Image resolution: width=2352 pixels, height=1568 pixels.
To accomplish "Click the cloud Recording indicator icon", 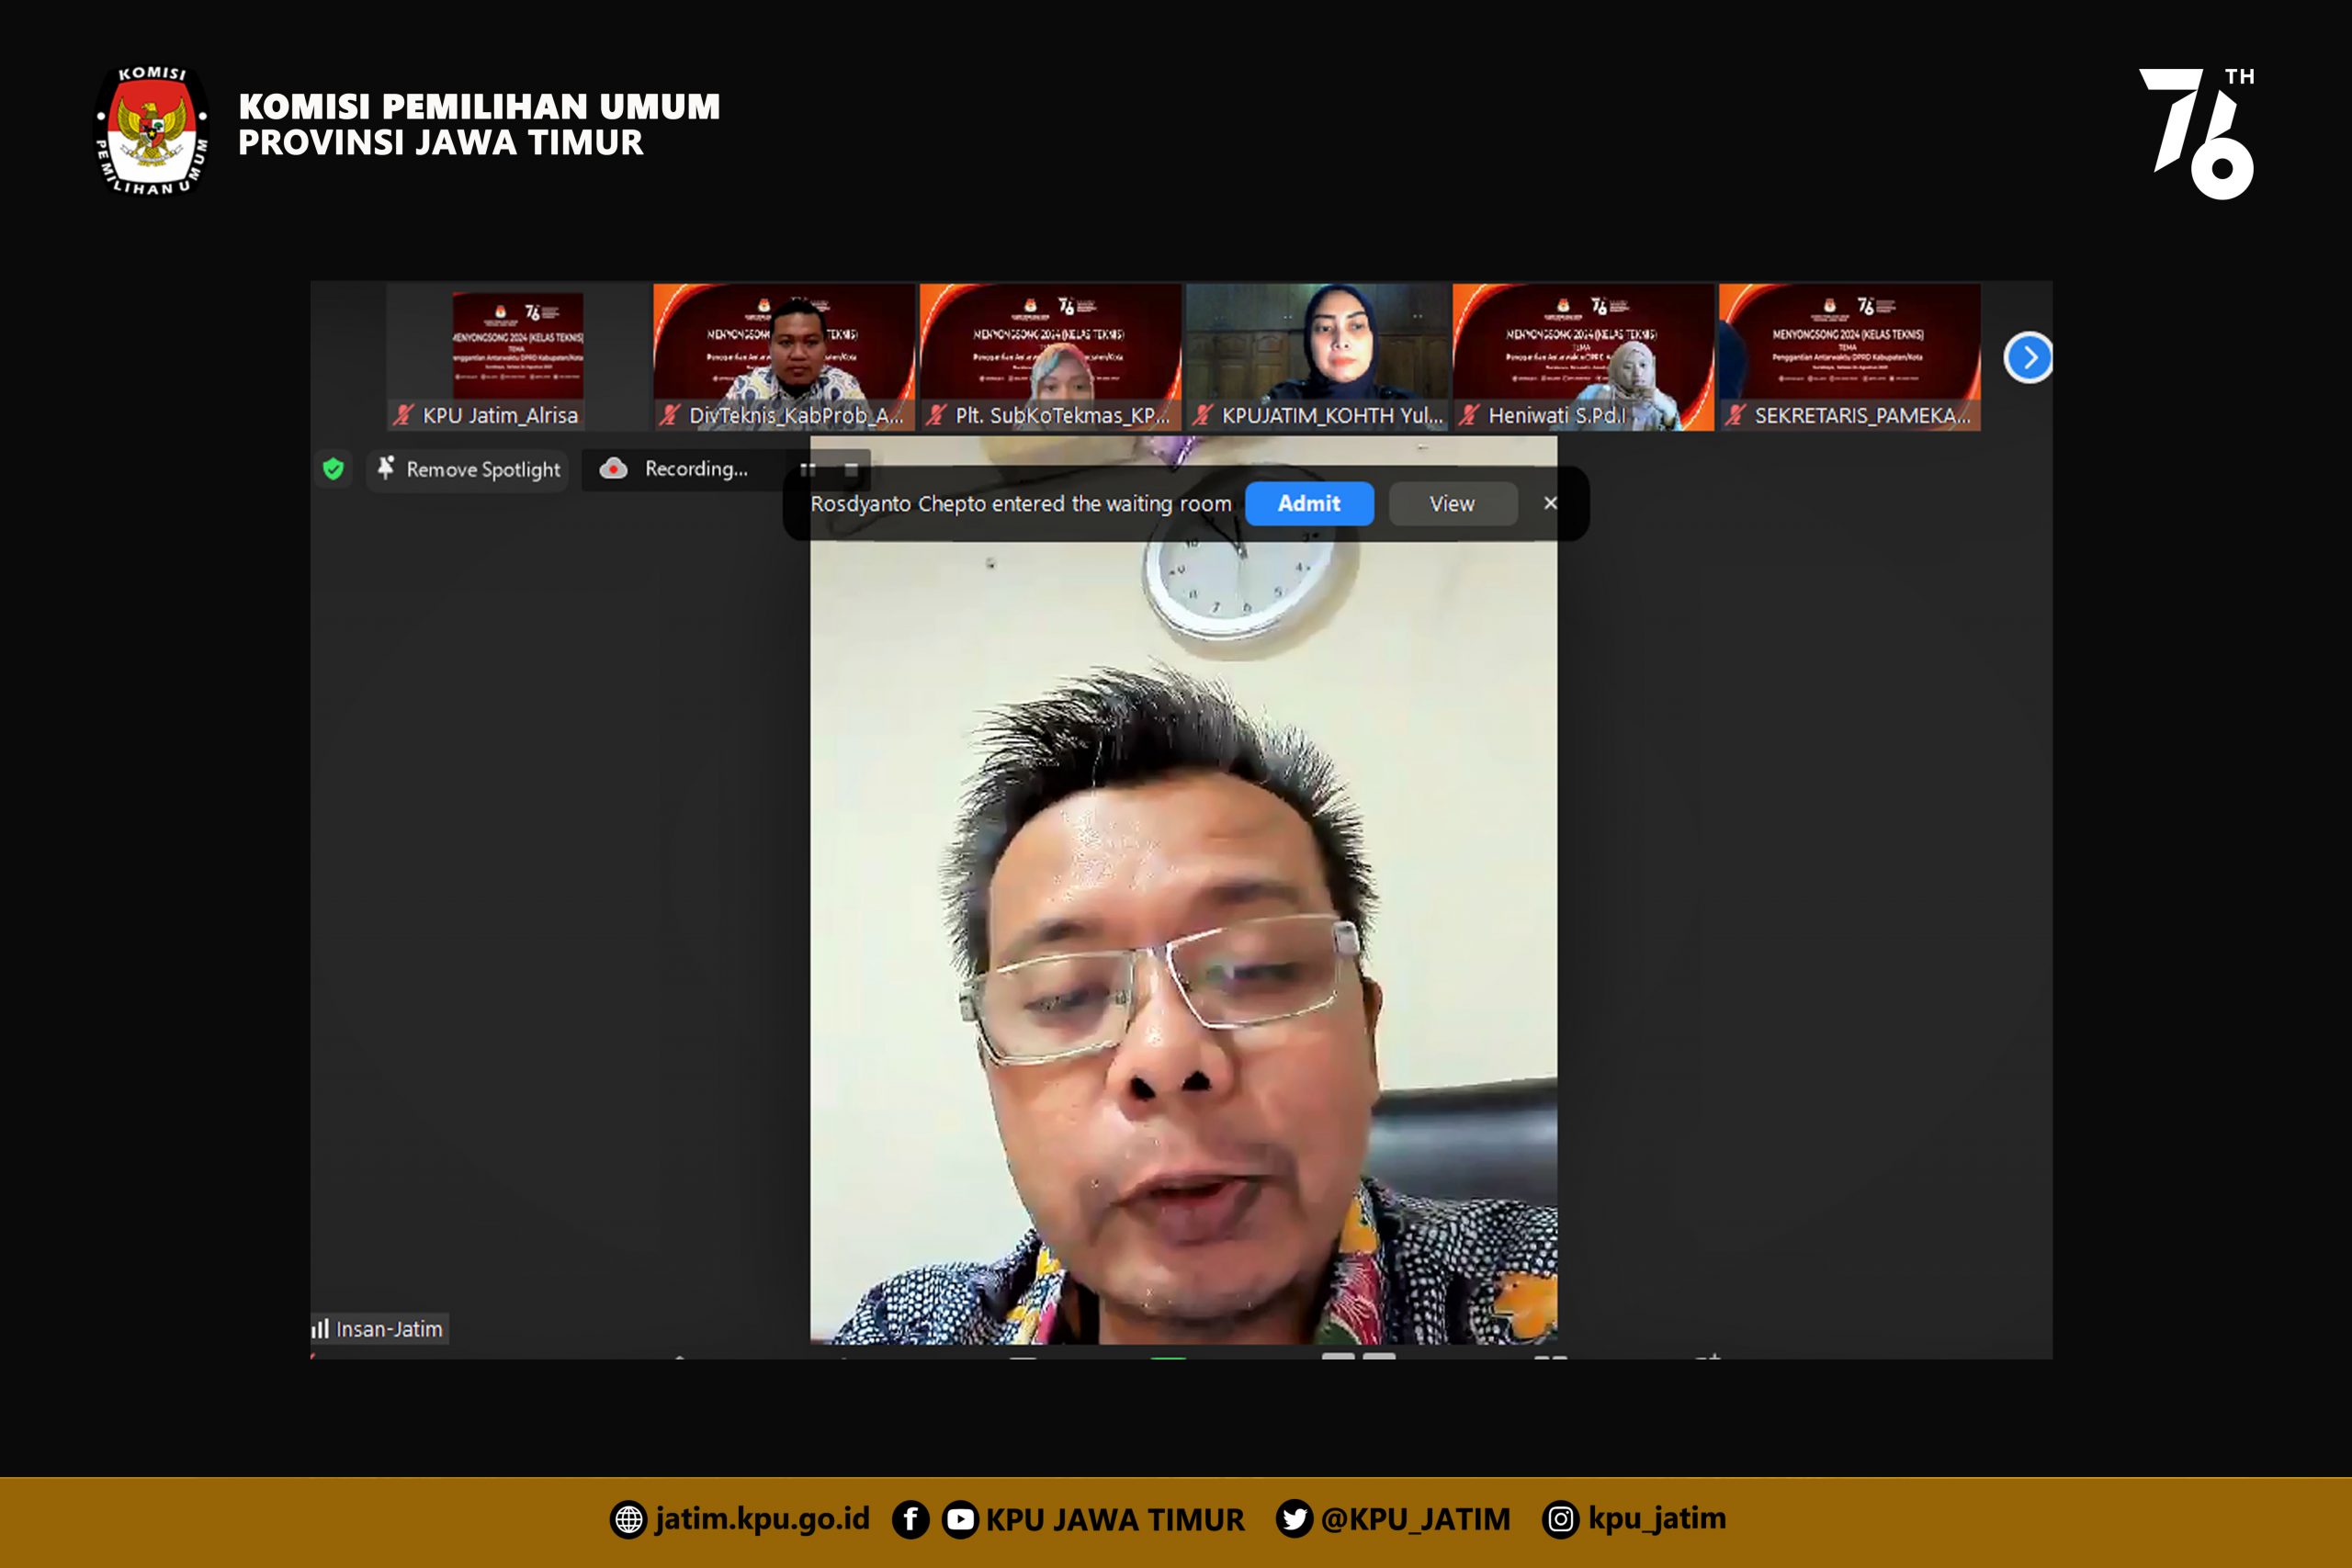I will click(x=613, y=468).
